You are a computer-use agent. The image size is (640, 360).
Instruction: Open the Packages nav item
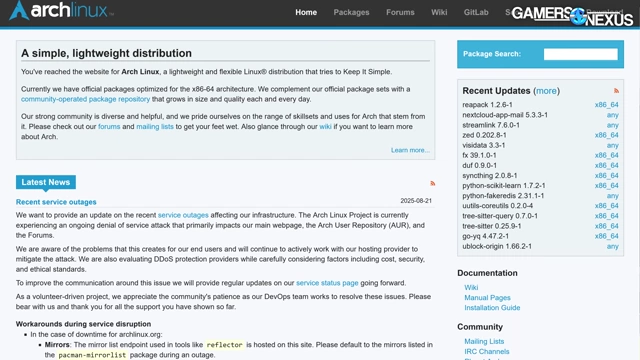click(x=351, y=12)
